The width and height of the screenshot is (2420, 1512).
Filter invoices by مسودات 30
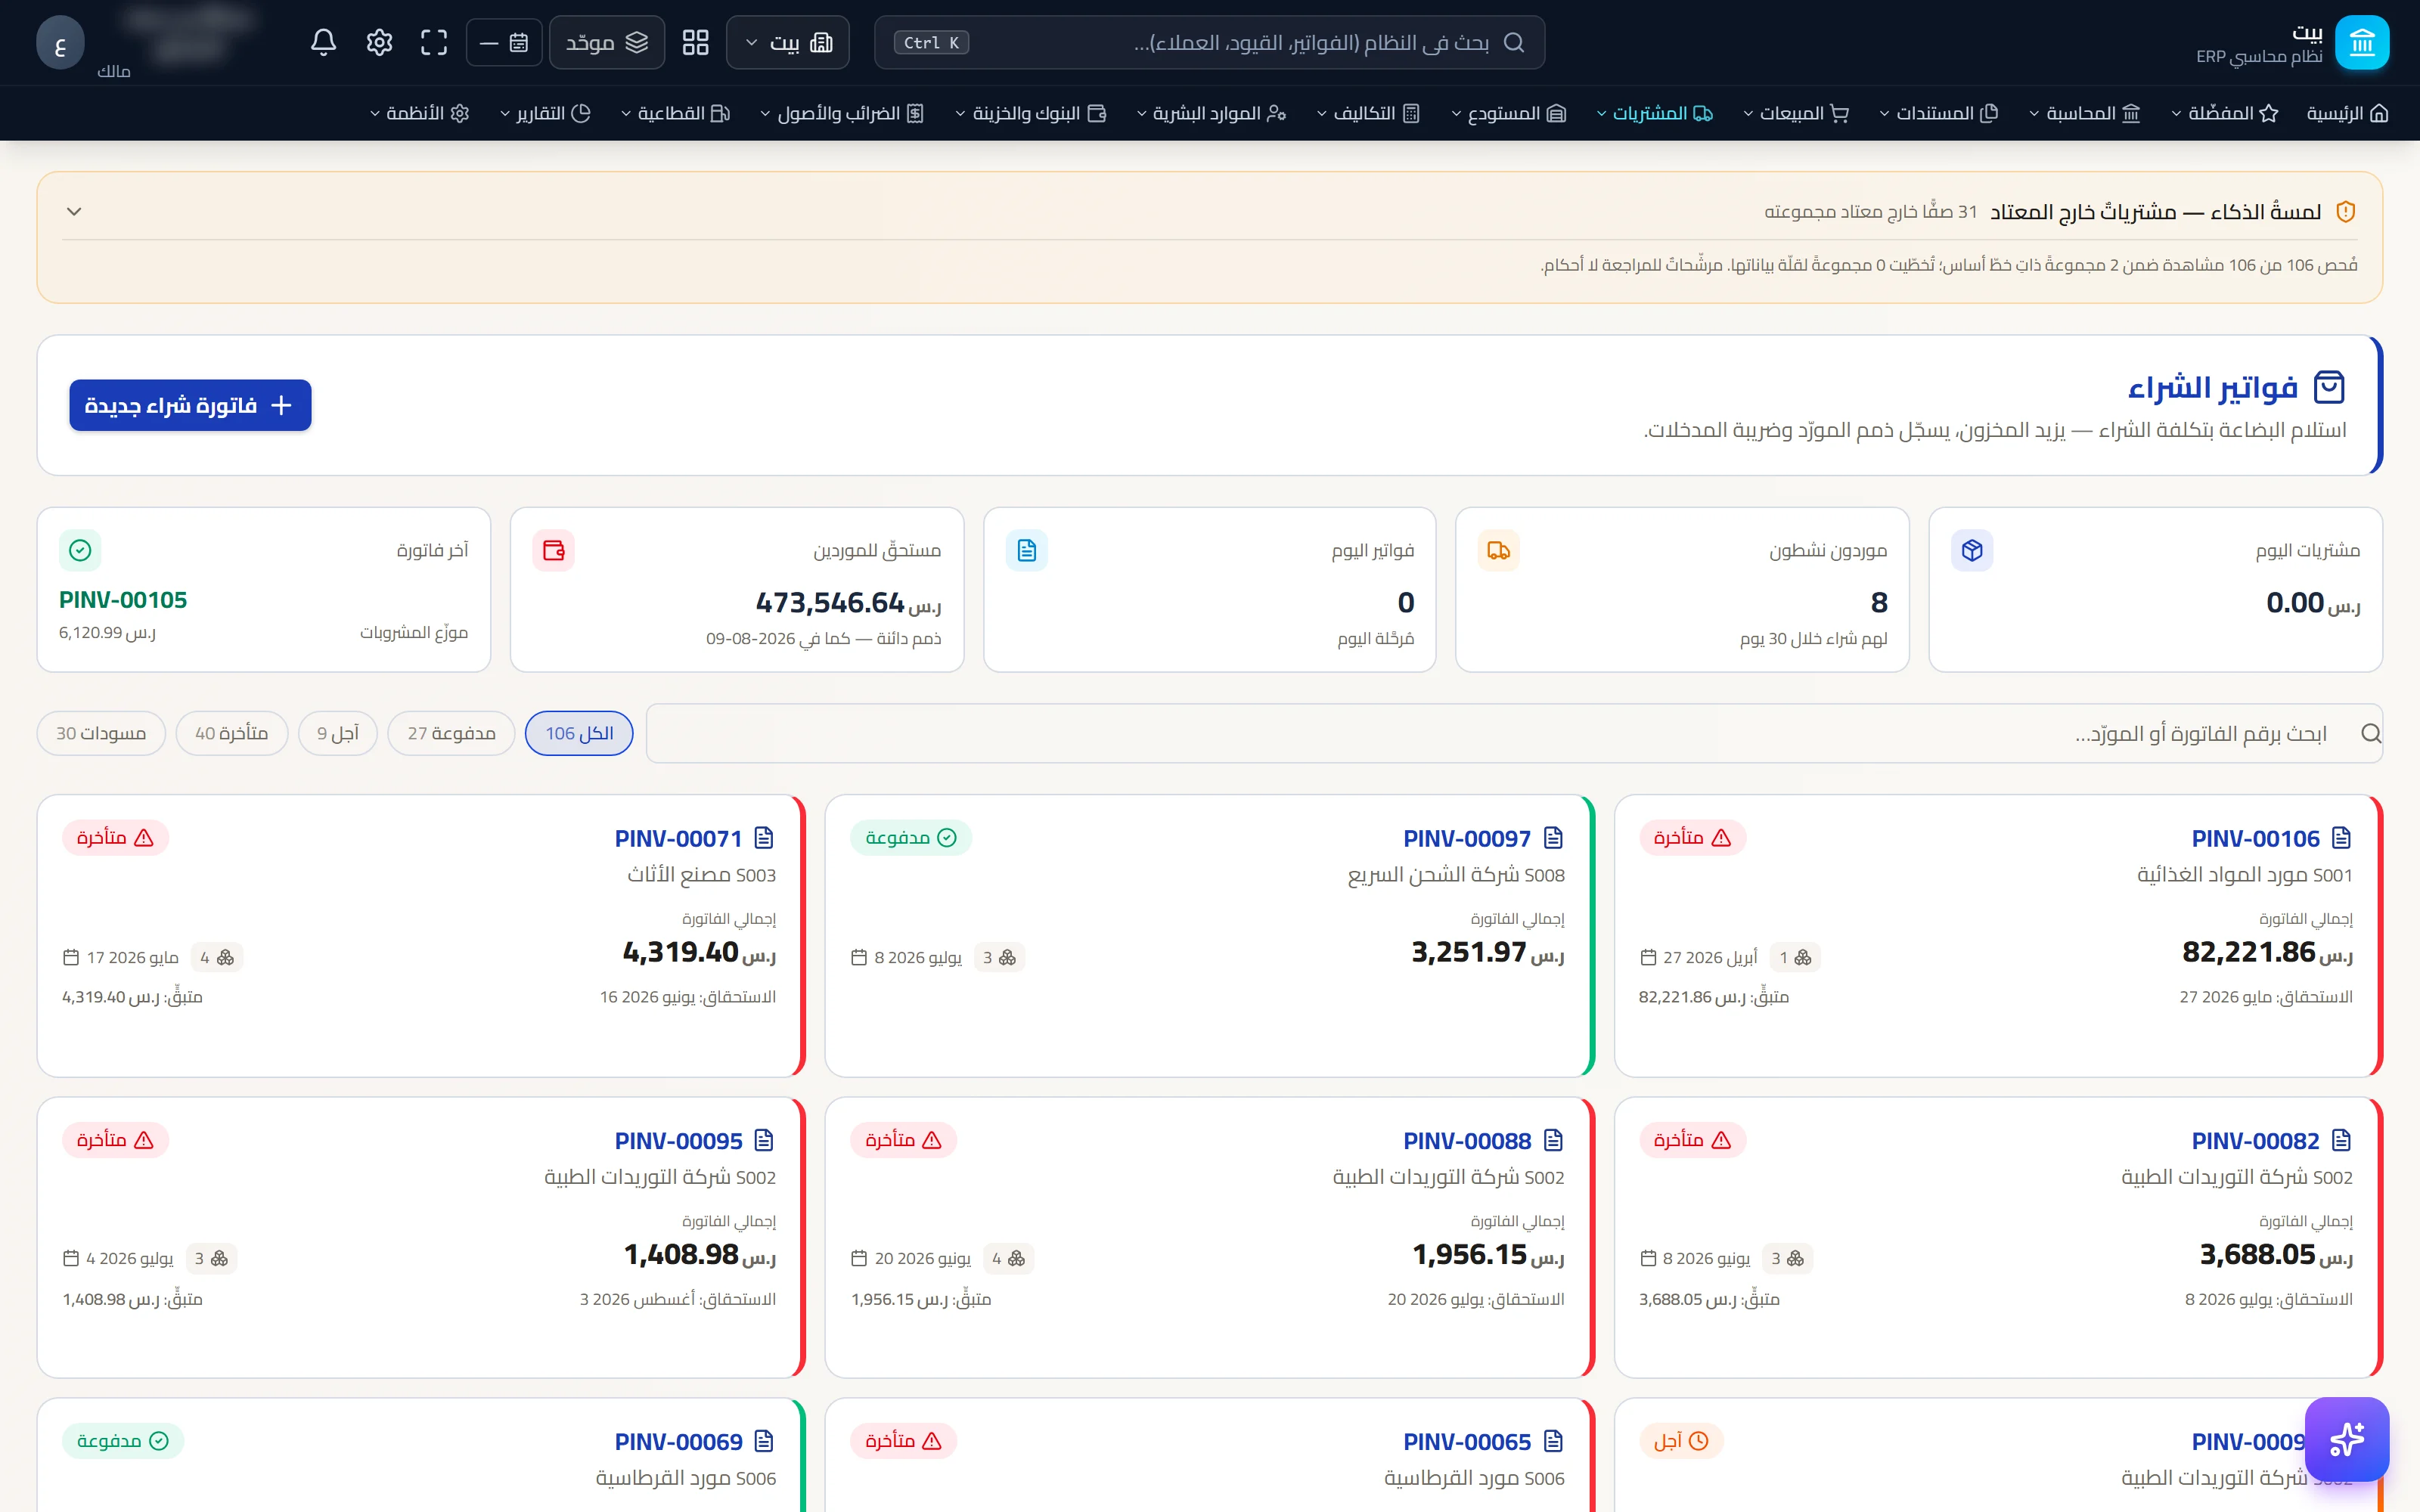point(101,734)
